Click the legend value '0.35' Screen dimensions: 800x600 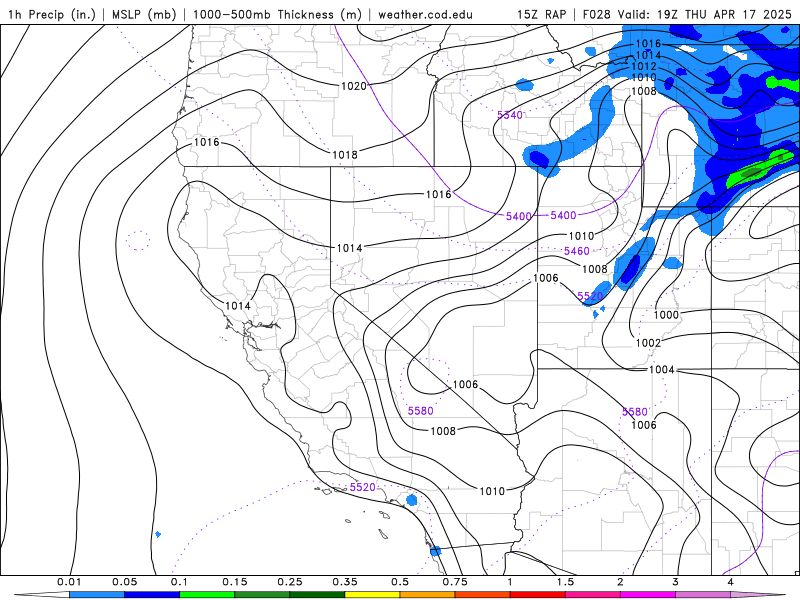[x=345, y=582]
